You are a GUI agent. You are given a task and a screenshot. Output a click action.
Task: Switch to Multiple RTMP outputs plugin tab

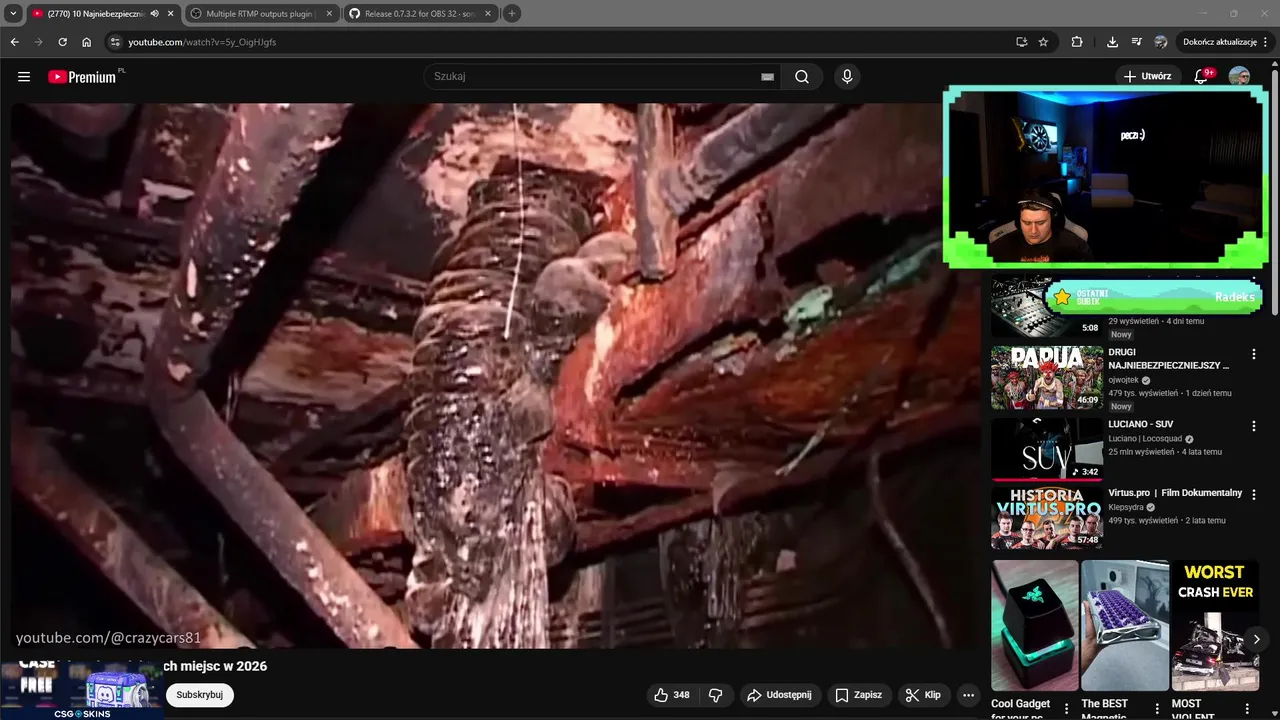259,14
